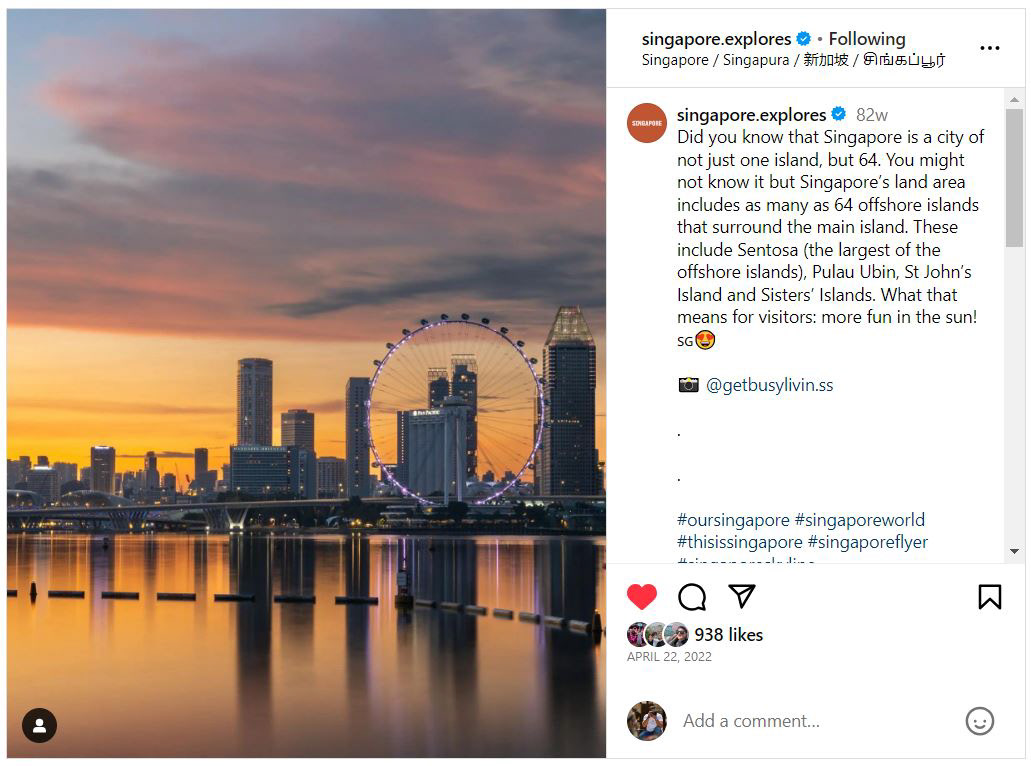Open the Singapore location tag under username
Image resolution: width=1031 pixels, height=766 pixels.
793,60
